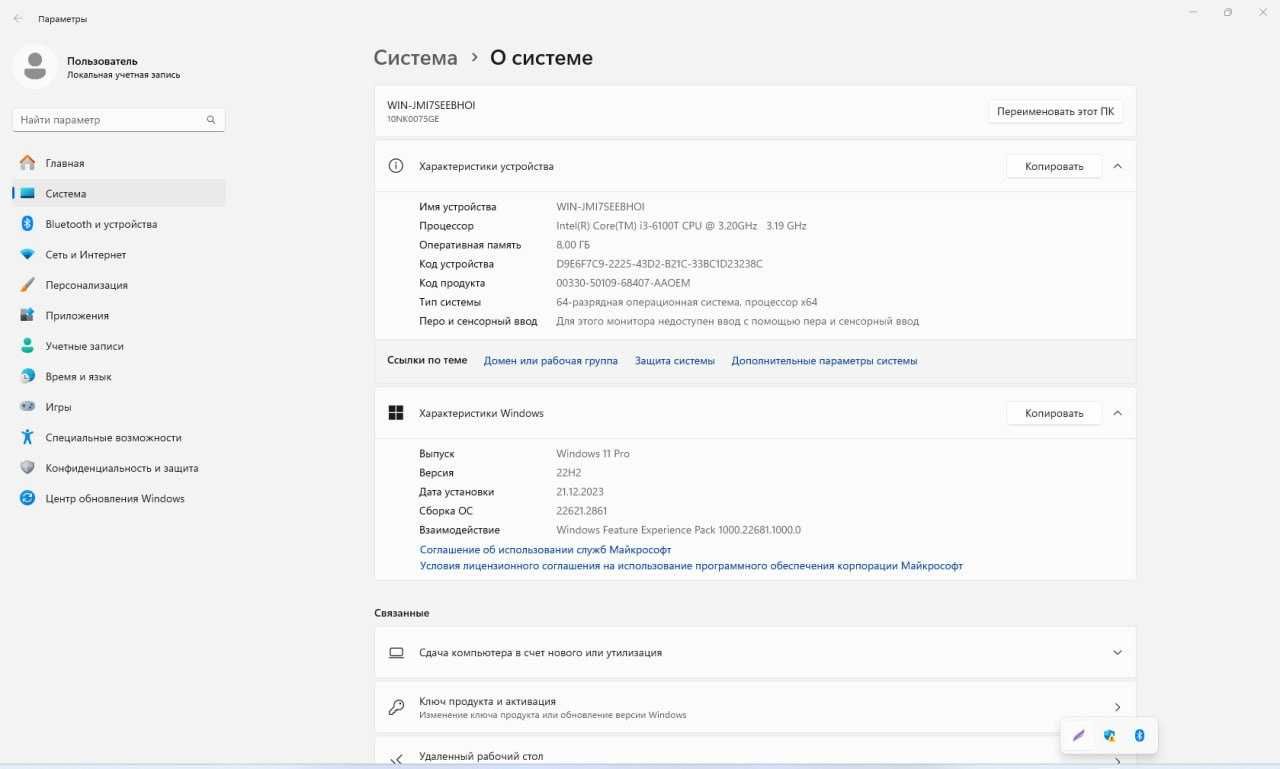Image resolution: width=1280 pixels, height=769 pixels.
Task: Click the 64-разрядная операционная система text
Action: tap(686, 302)
